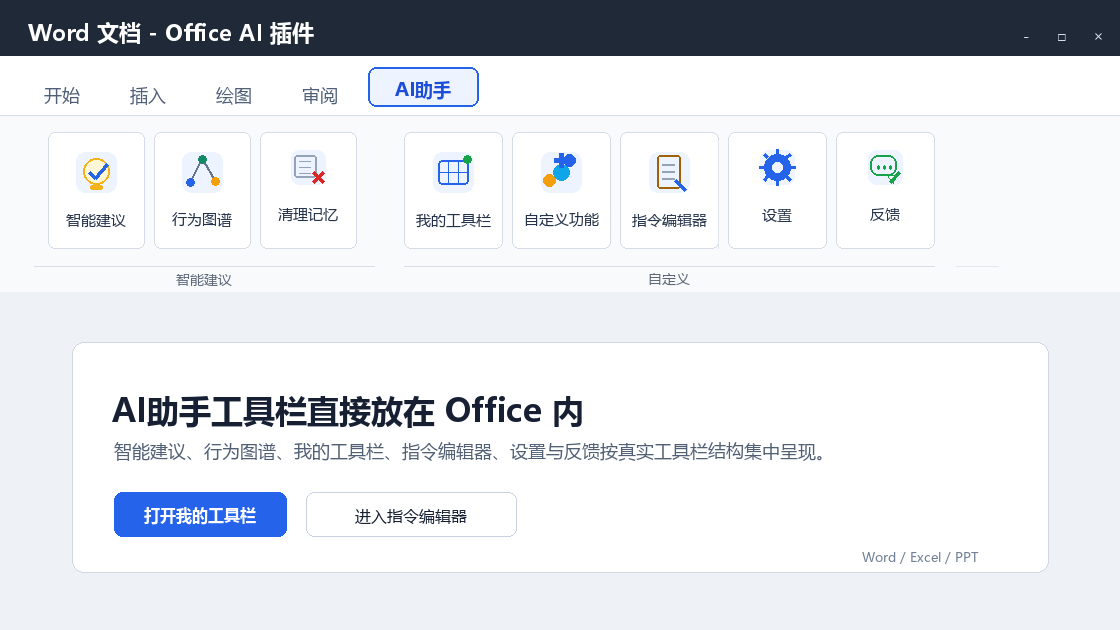Click the heading AI助手工具栏直接放在 Office 内
Viewport: 1120px width, 630px height.
tap(348, 411)
